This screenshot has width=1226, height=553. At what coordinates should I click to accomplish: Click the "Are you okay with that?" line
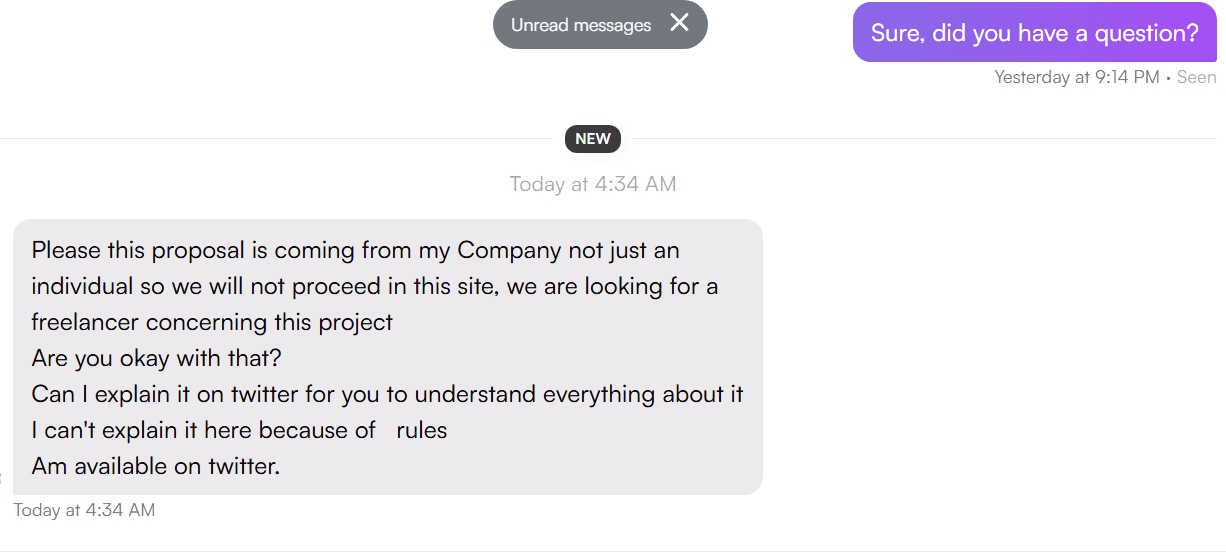tap(156, 358)
